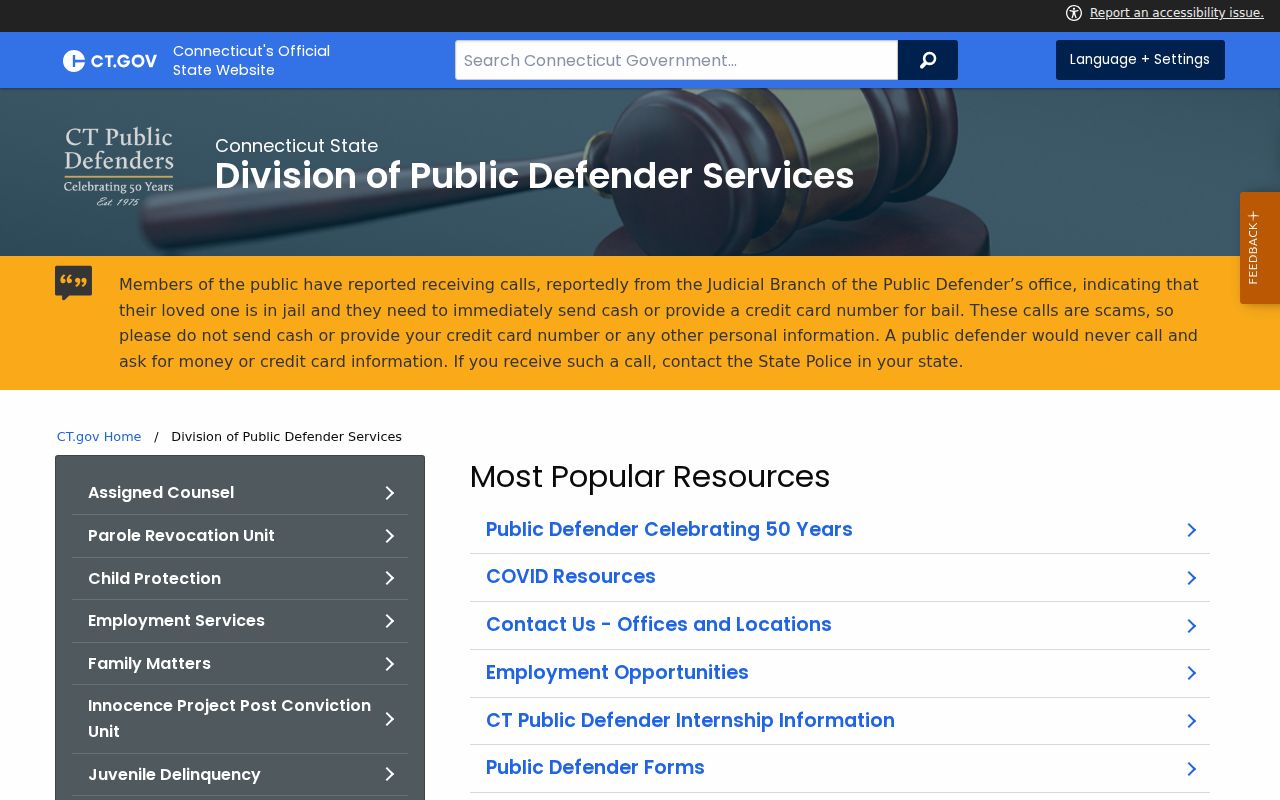Open the Feedback side tab
1280x800 pixels.
[x=1260, y=248]
